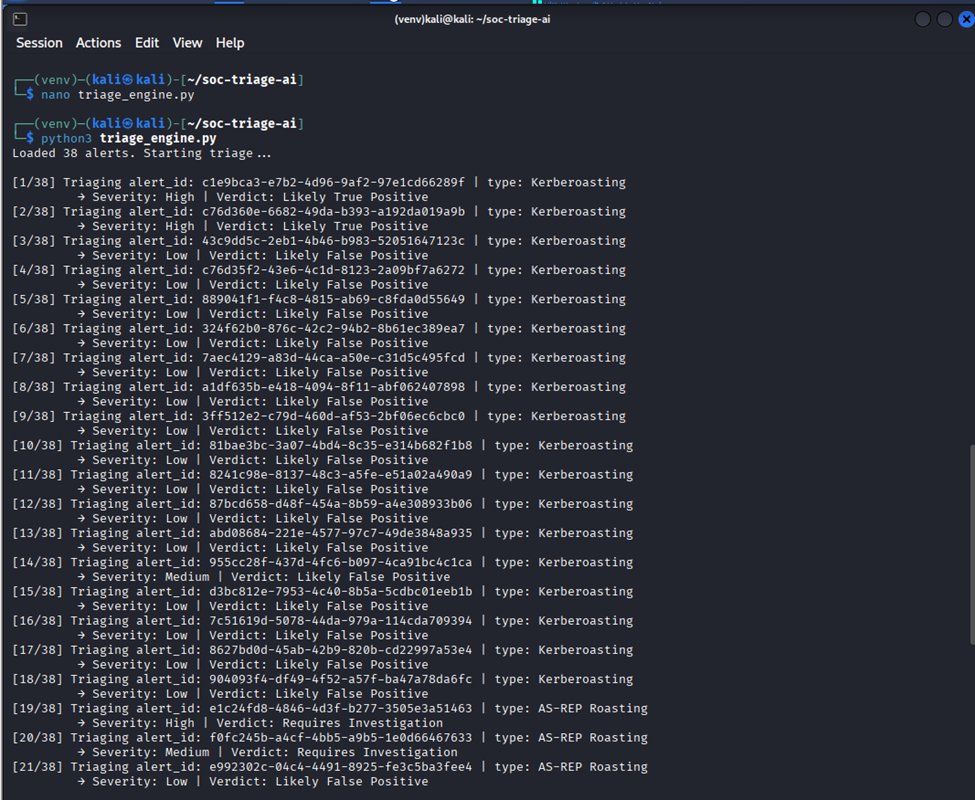Open the Actions menu
This screenshot has height=800, width=975.
click(98, 43)
